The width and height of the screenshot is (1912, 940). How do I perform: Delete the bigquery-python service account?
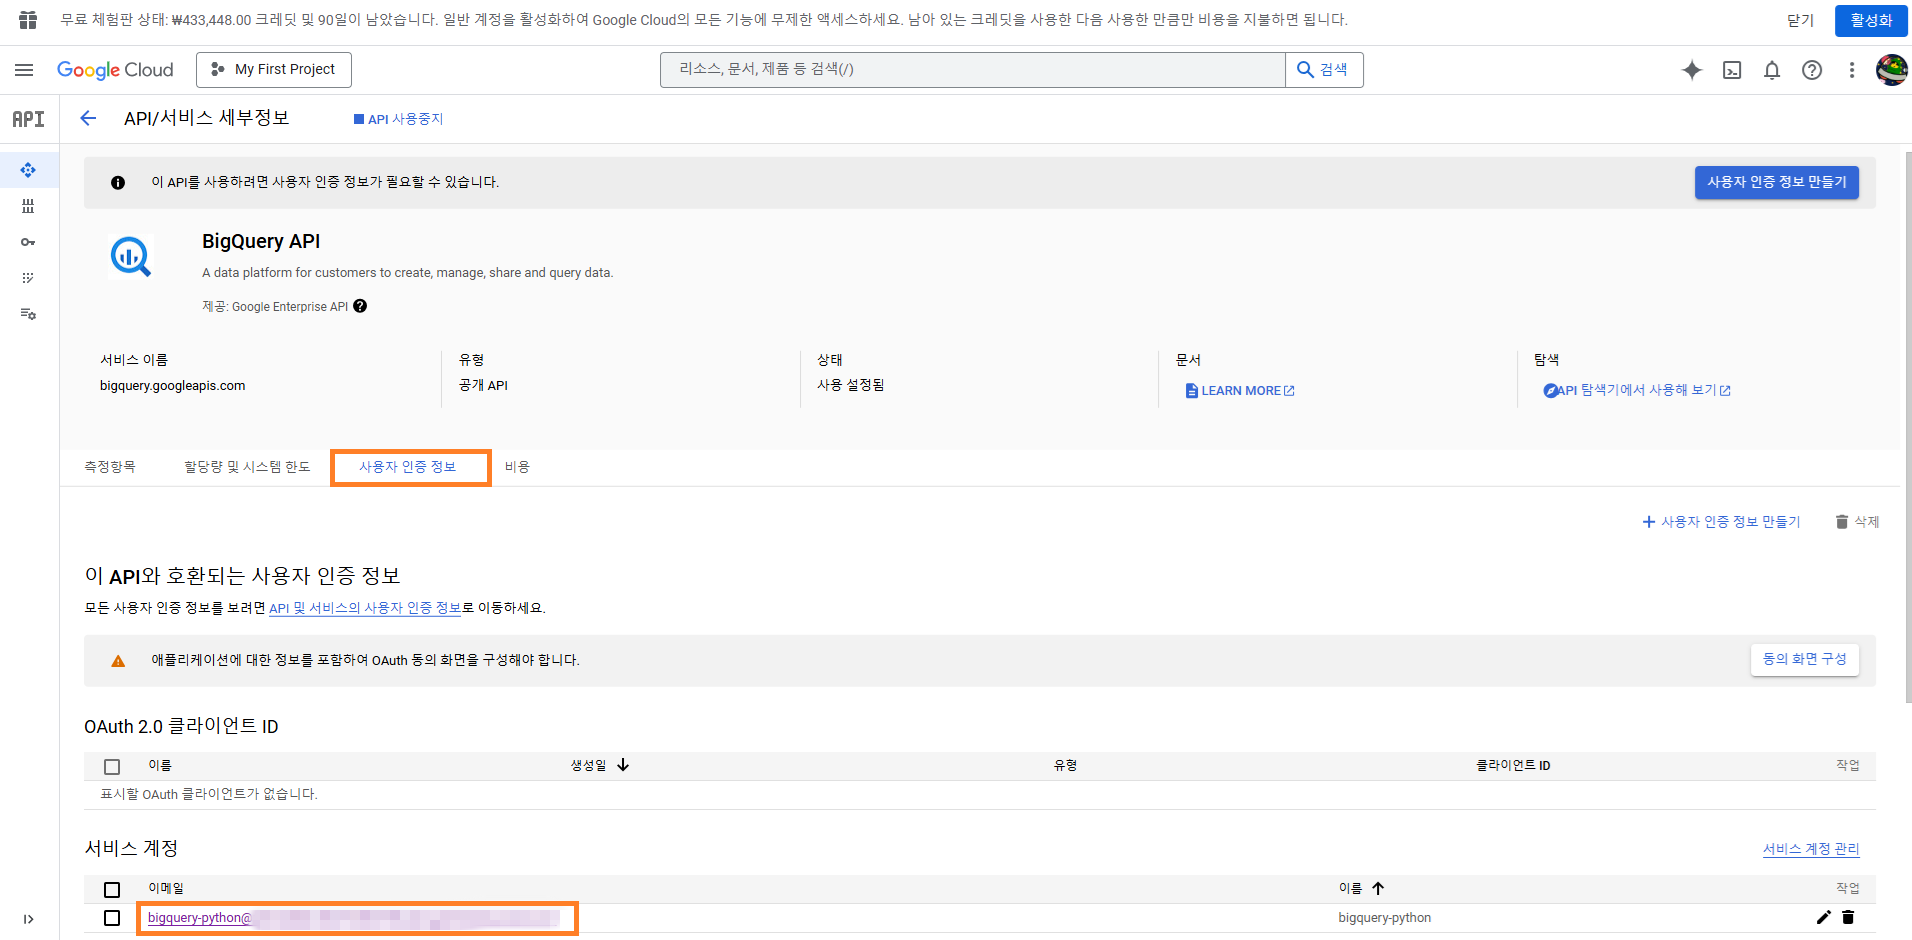point(1848,917)
